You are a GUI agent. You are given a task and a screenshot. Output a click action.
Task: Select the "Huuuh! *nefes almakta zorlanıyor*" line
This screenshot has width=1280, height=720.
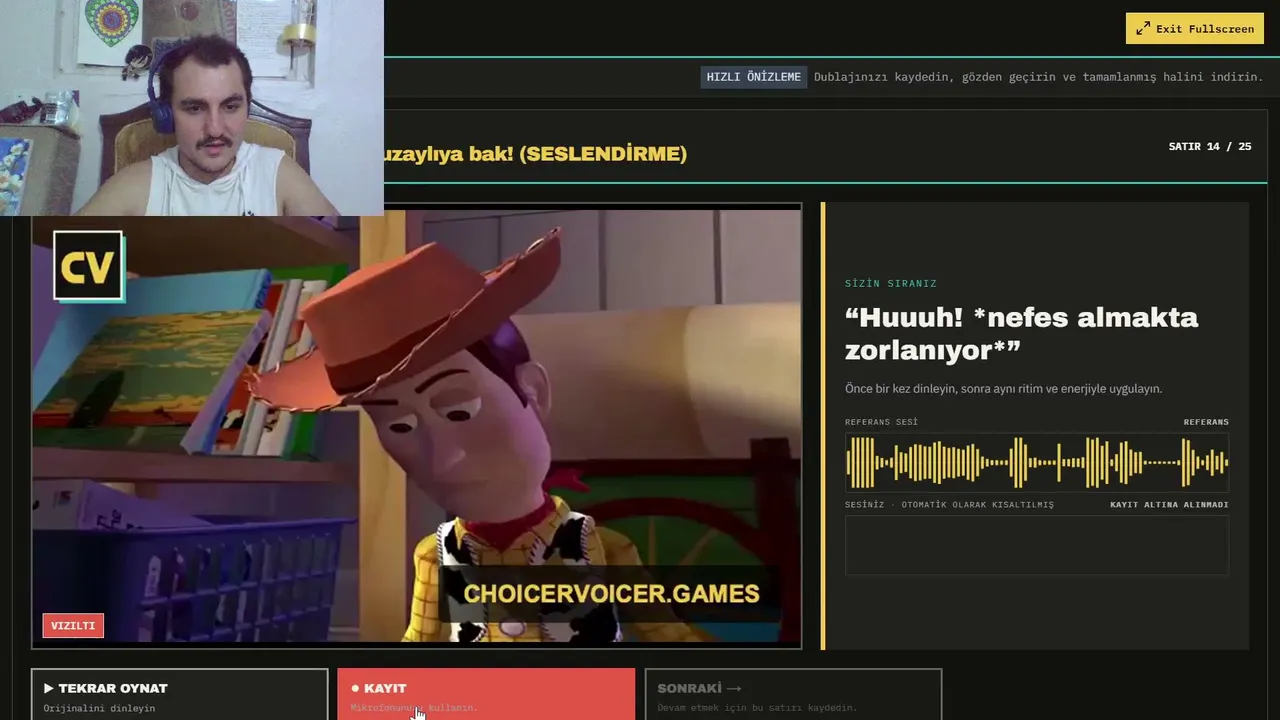pyautogui.click(x=1021, y=333)
